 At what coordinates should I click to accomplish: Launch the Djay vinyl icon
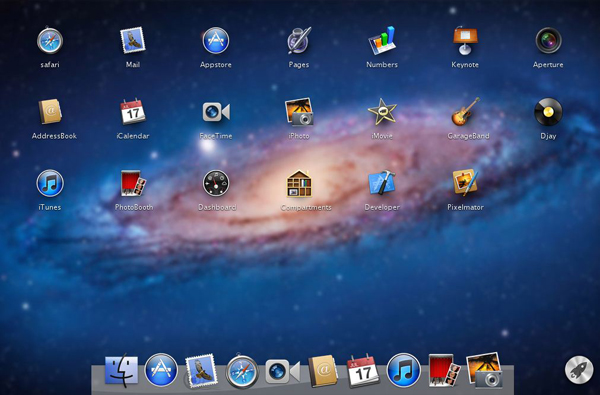548,112
